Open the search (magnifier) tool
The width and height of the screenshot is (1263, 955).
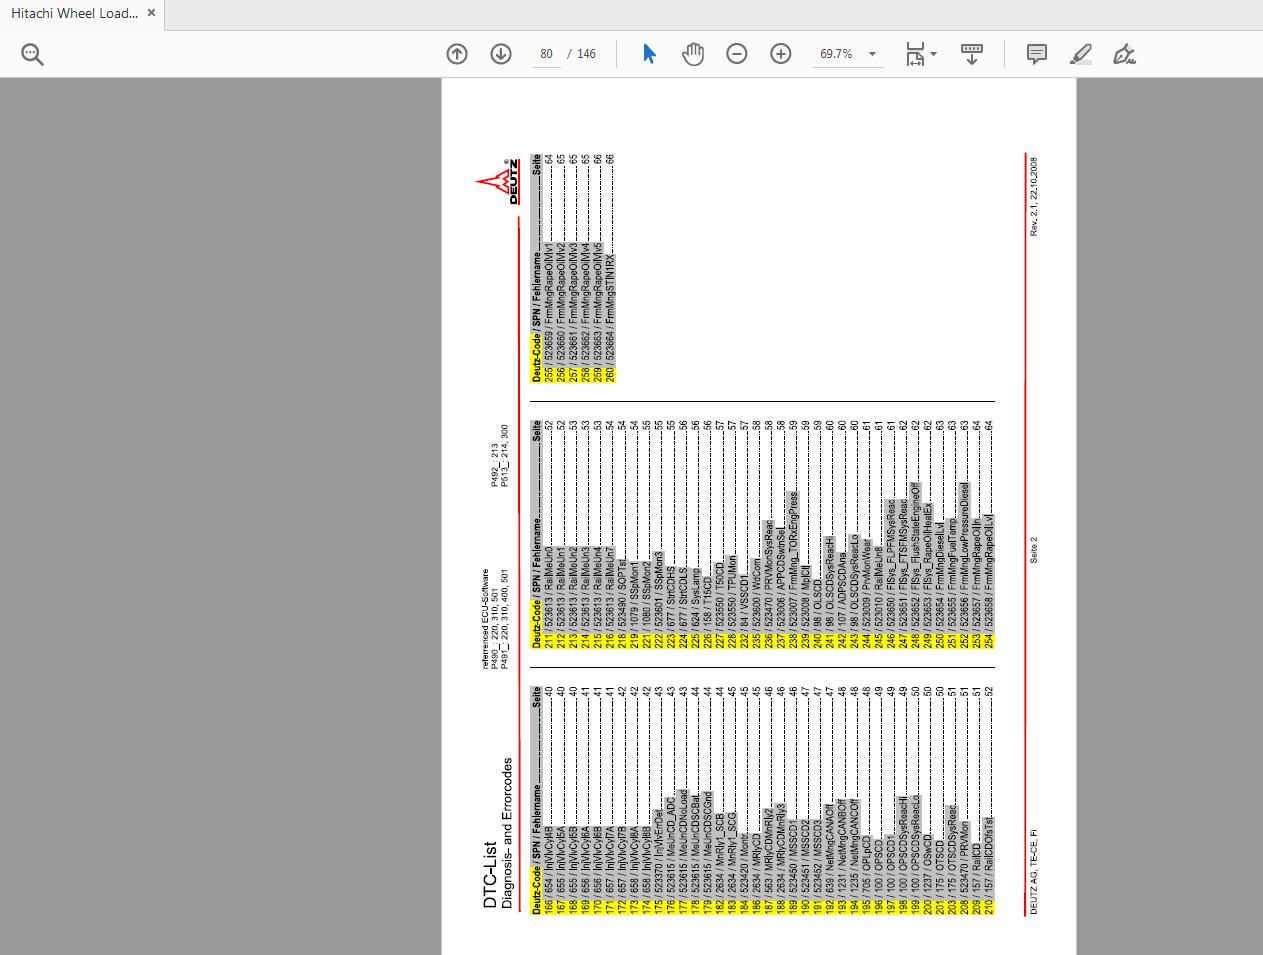(x=32, y=55)
